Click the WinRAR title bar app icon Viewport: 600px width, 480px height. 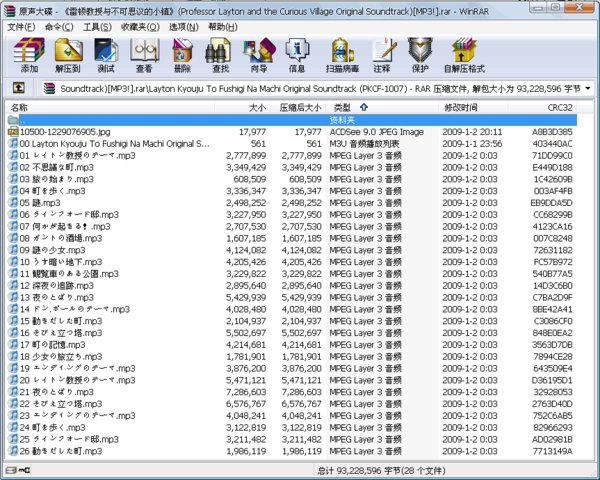(x=10, y=11)
